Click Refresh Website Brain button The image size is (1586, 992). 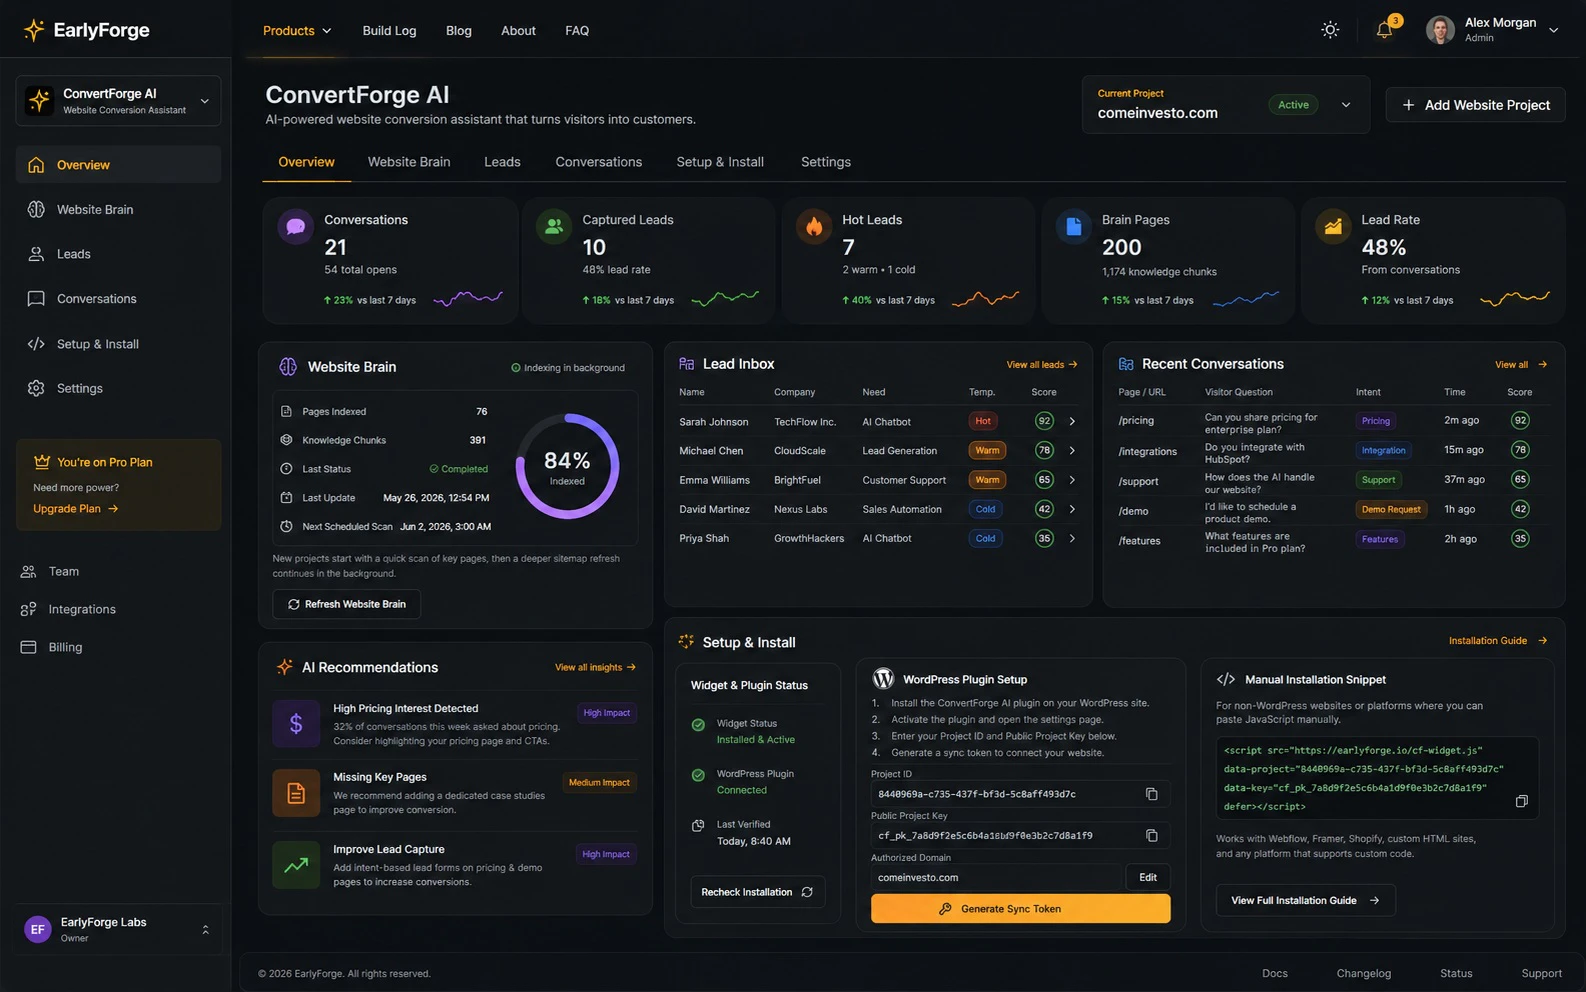click(347, 604)
